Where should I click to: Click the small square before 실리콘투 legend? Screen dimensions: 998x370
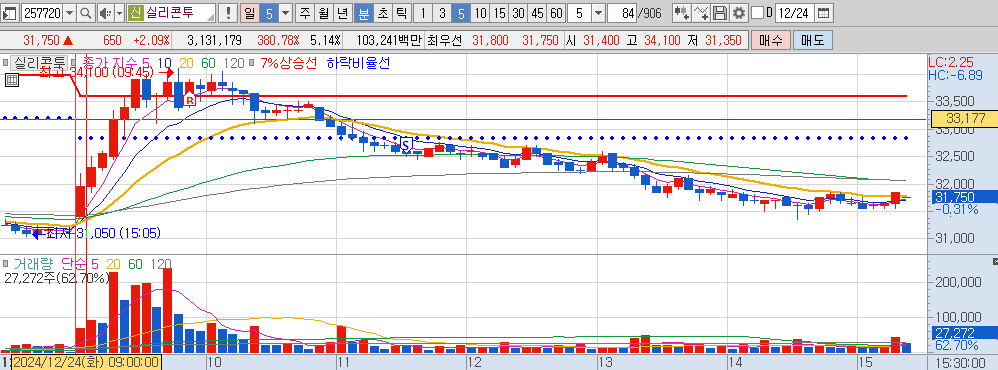coord(5,63)
